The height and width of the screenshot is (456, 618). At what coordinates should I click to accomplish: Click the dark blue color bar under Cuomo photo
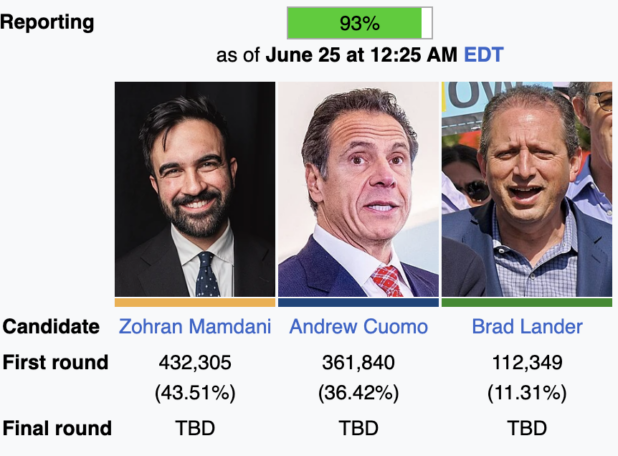(x=358, y=302)
